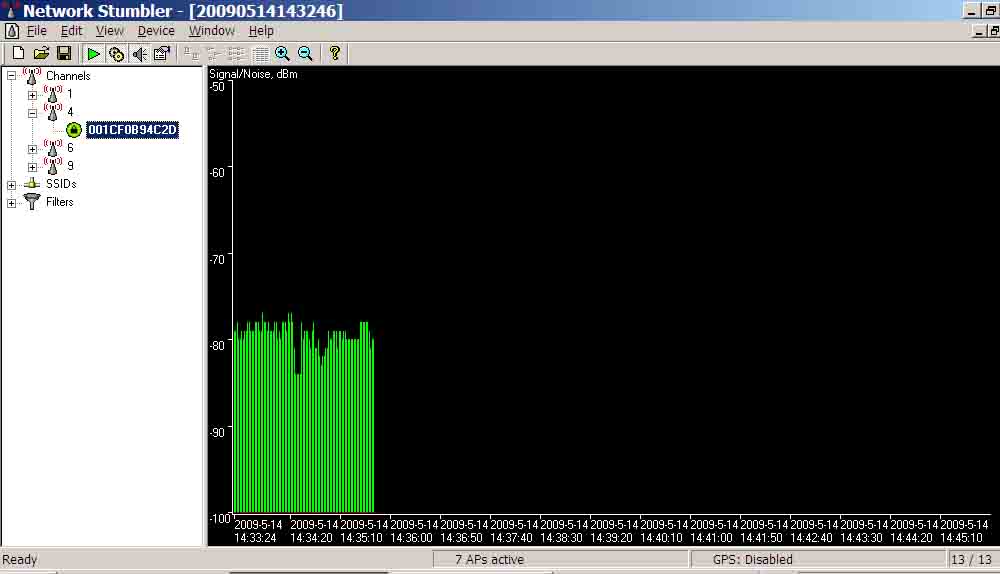Click the document icon left of the File menu
Screen dimensions: 1000x574
point(11,31)
